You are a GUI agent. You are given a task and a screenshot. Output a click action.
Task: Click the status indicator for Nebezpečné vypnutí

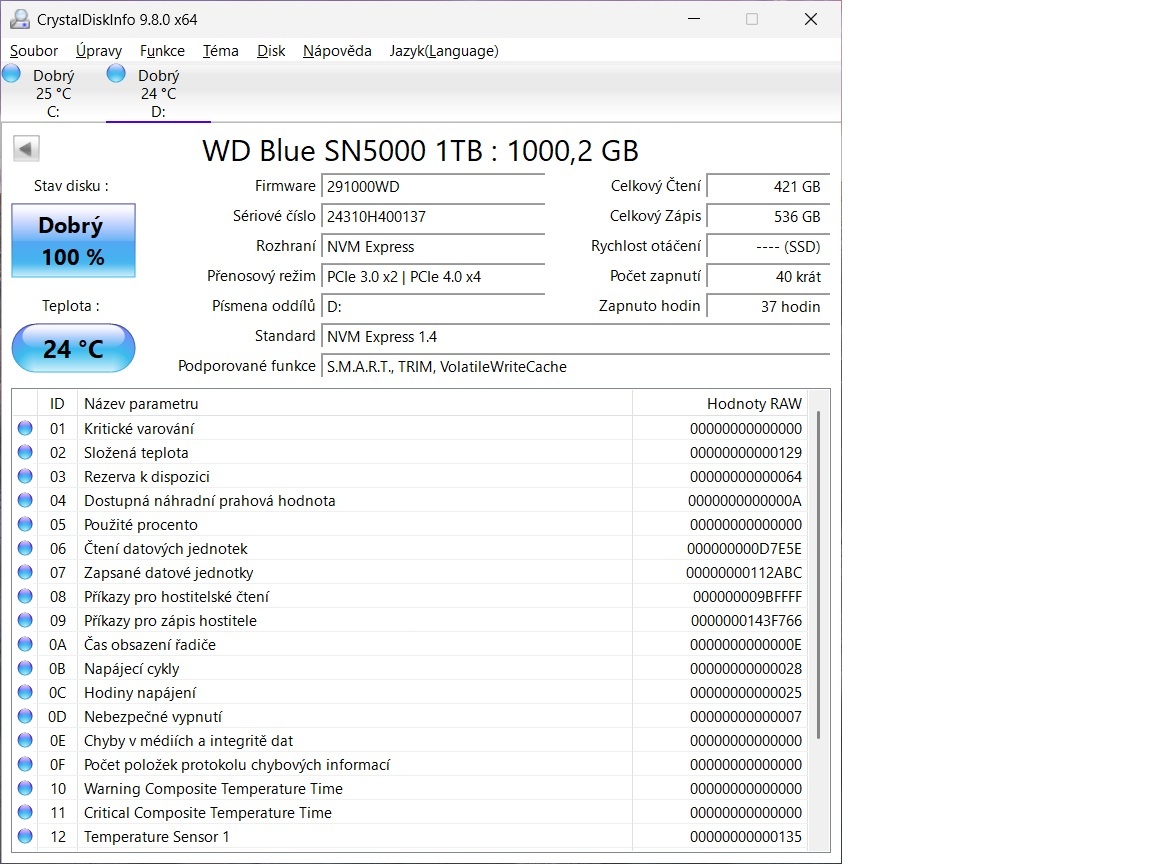pos(24,716)
